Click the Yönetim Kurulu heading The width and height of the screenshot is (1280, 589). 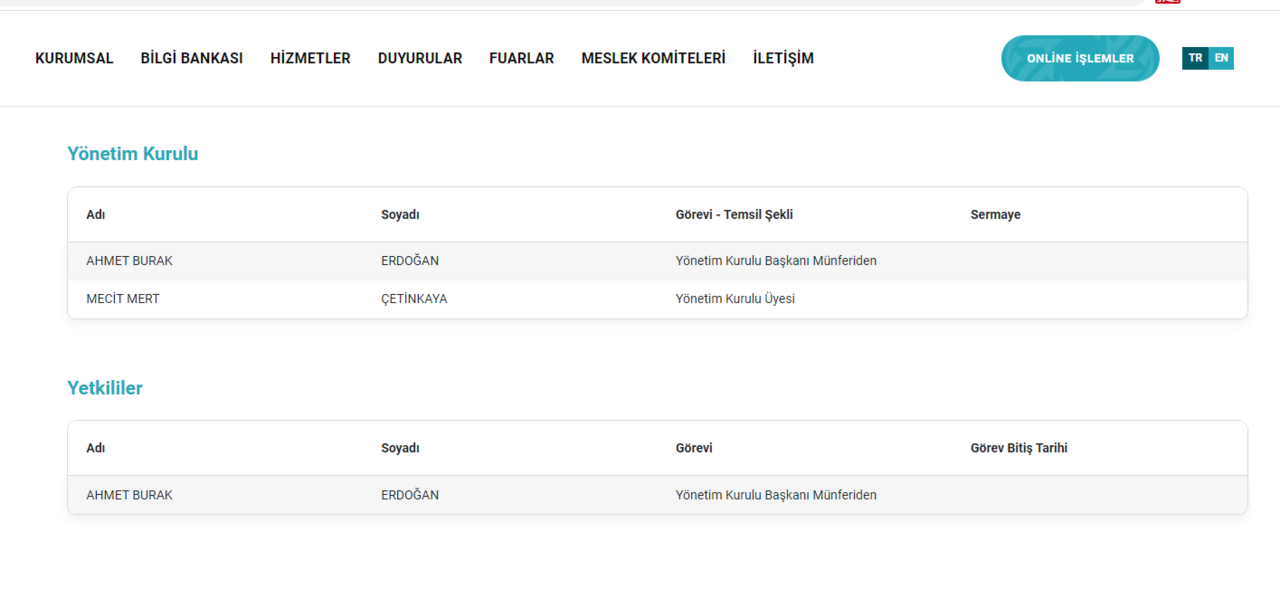click(x=132, y=153)
